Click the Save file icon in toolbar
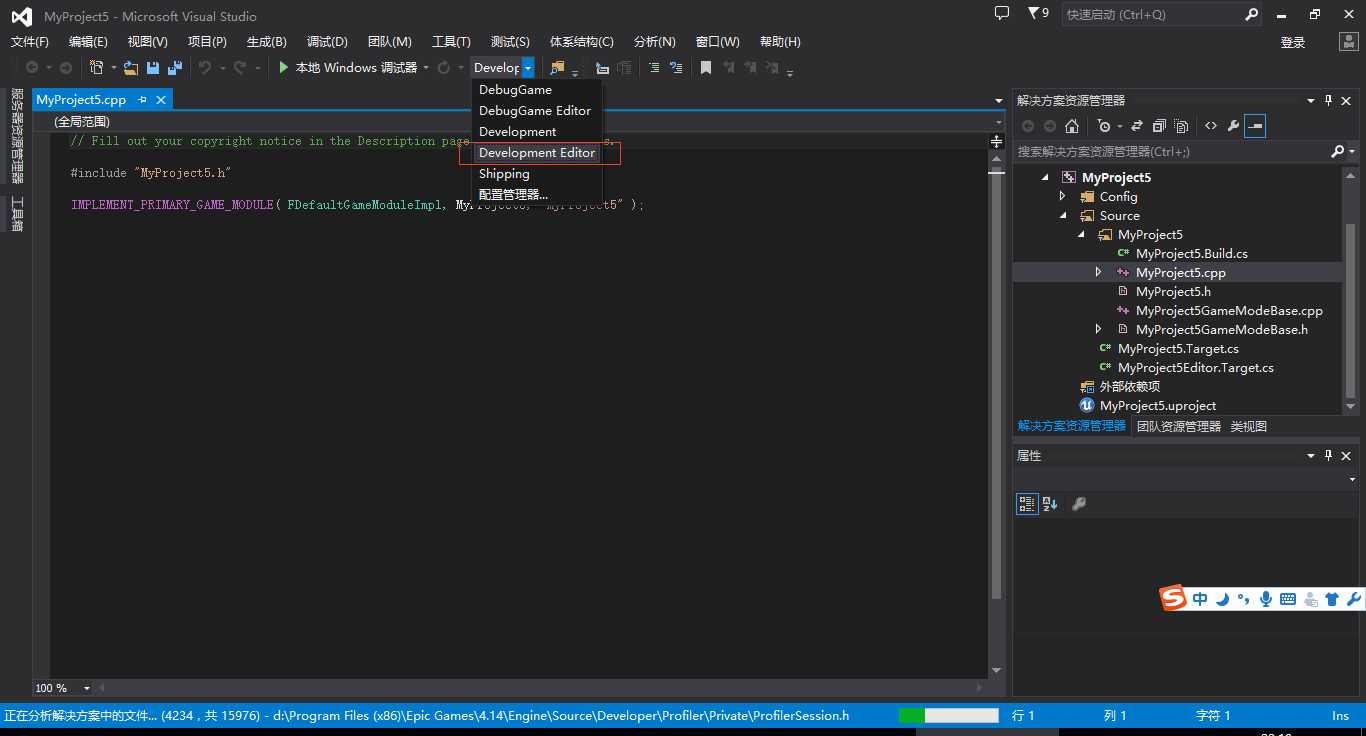The width and height of the screenshot is (1366, 736). (153, 67)
